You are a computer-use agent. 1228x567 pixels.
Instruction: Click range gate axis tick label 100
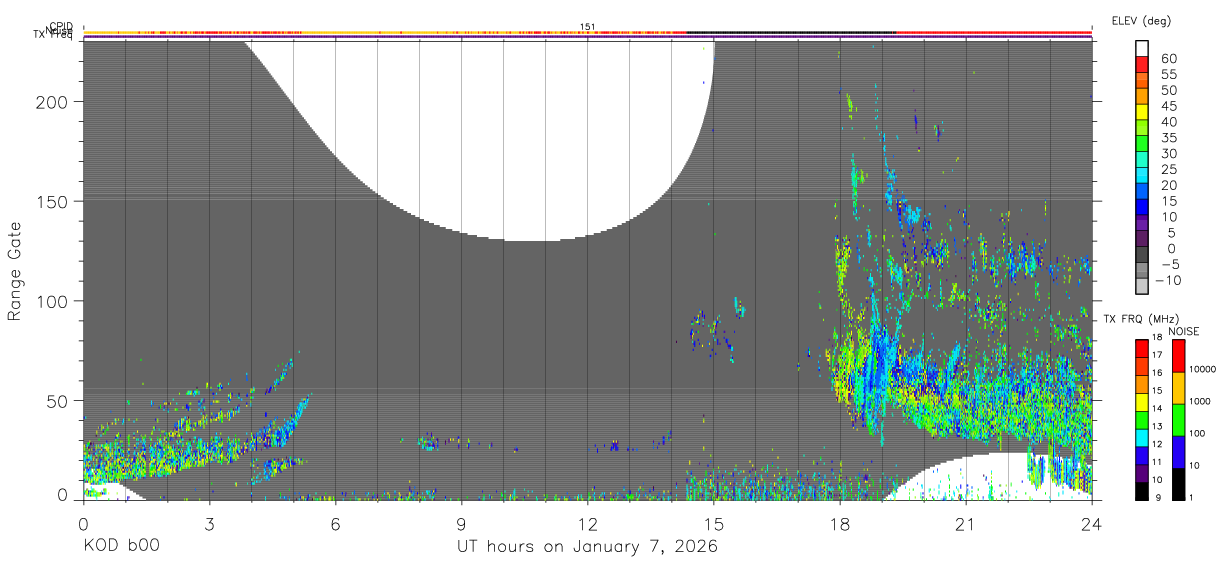[x=53, y=301]
